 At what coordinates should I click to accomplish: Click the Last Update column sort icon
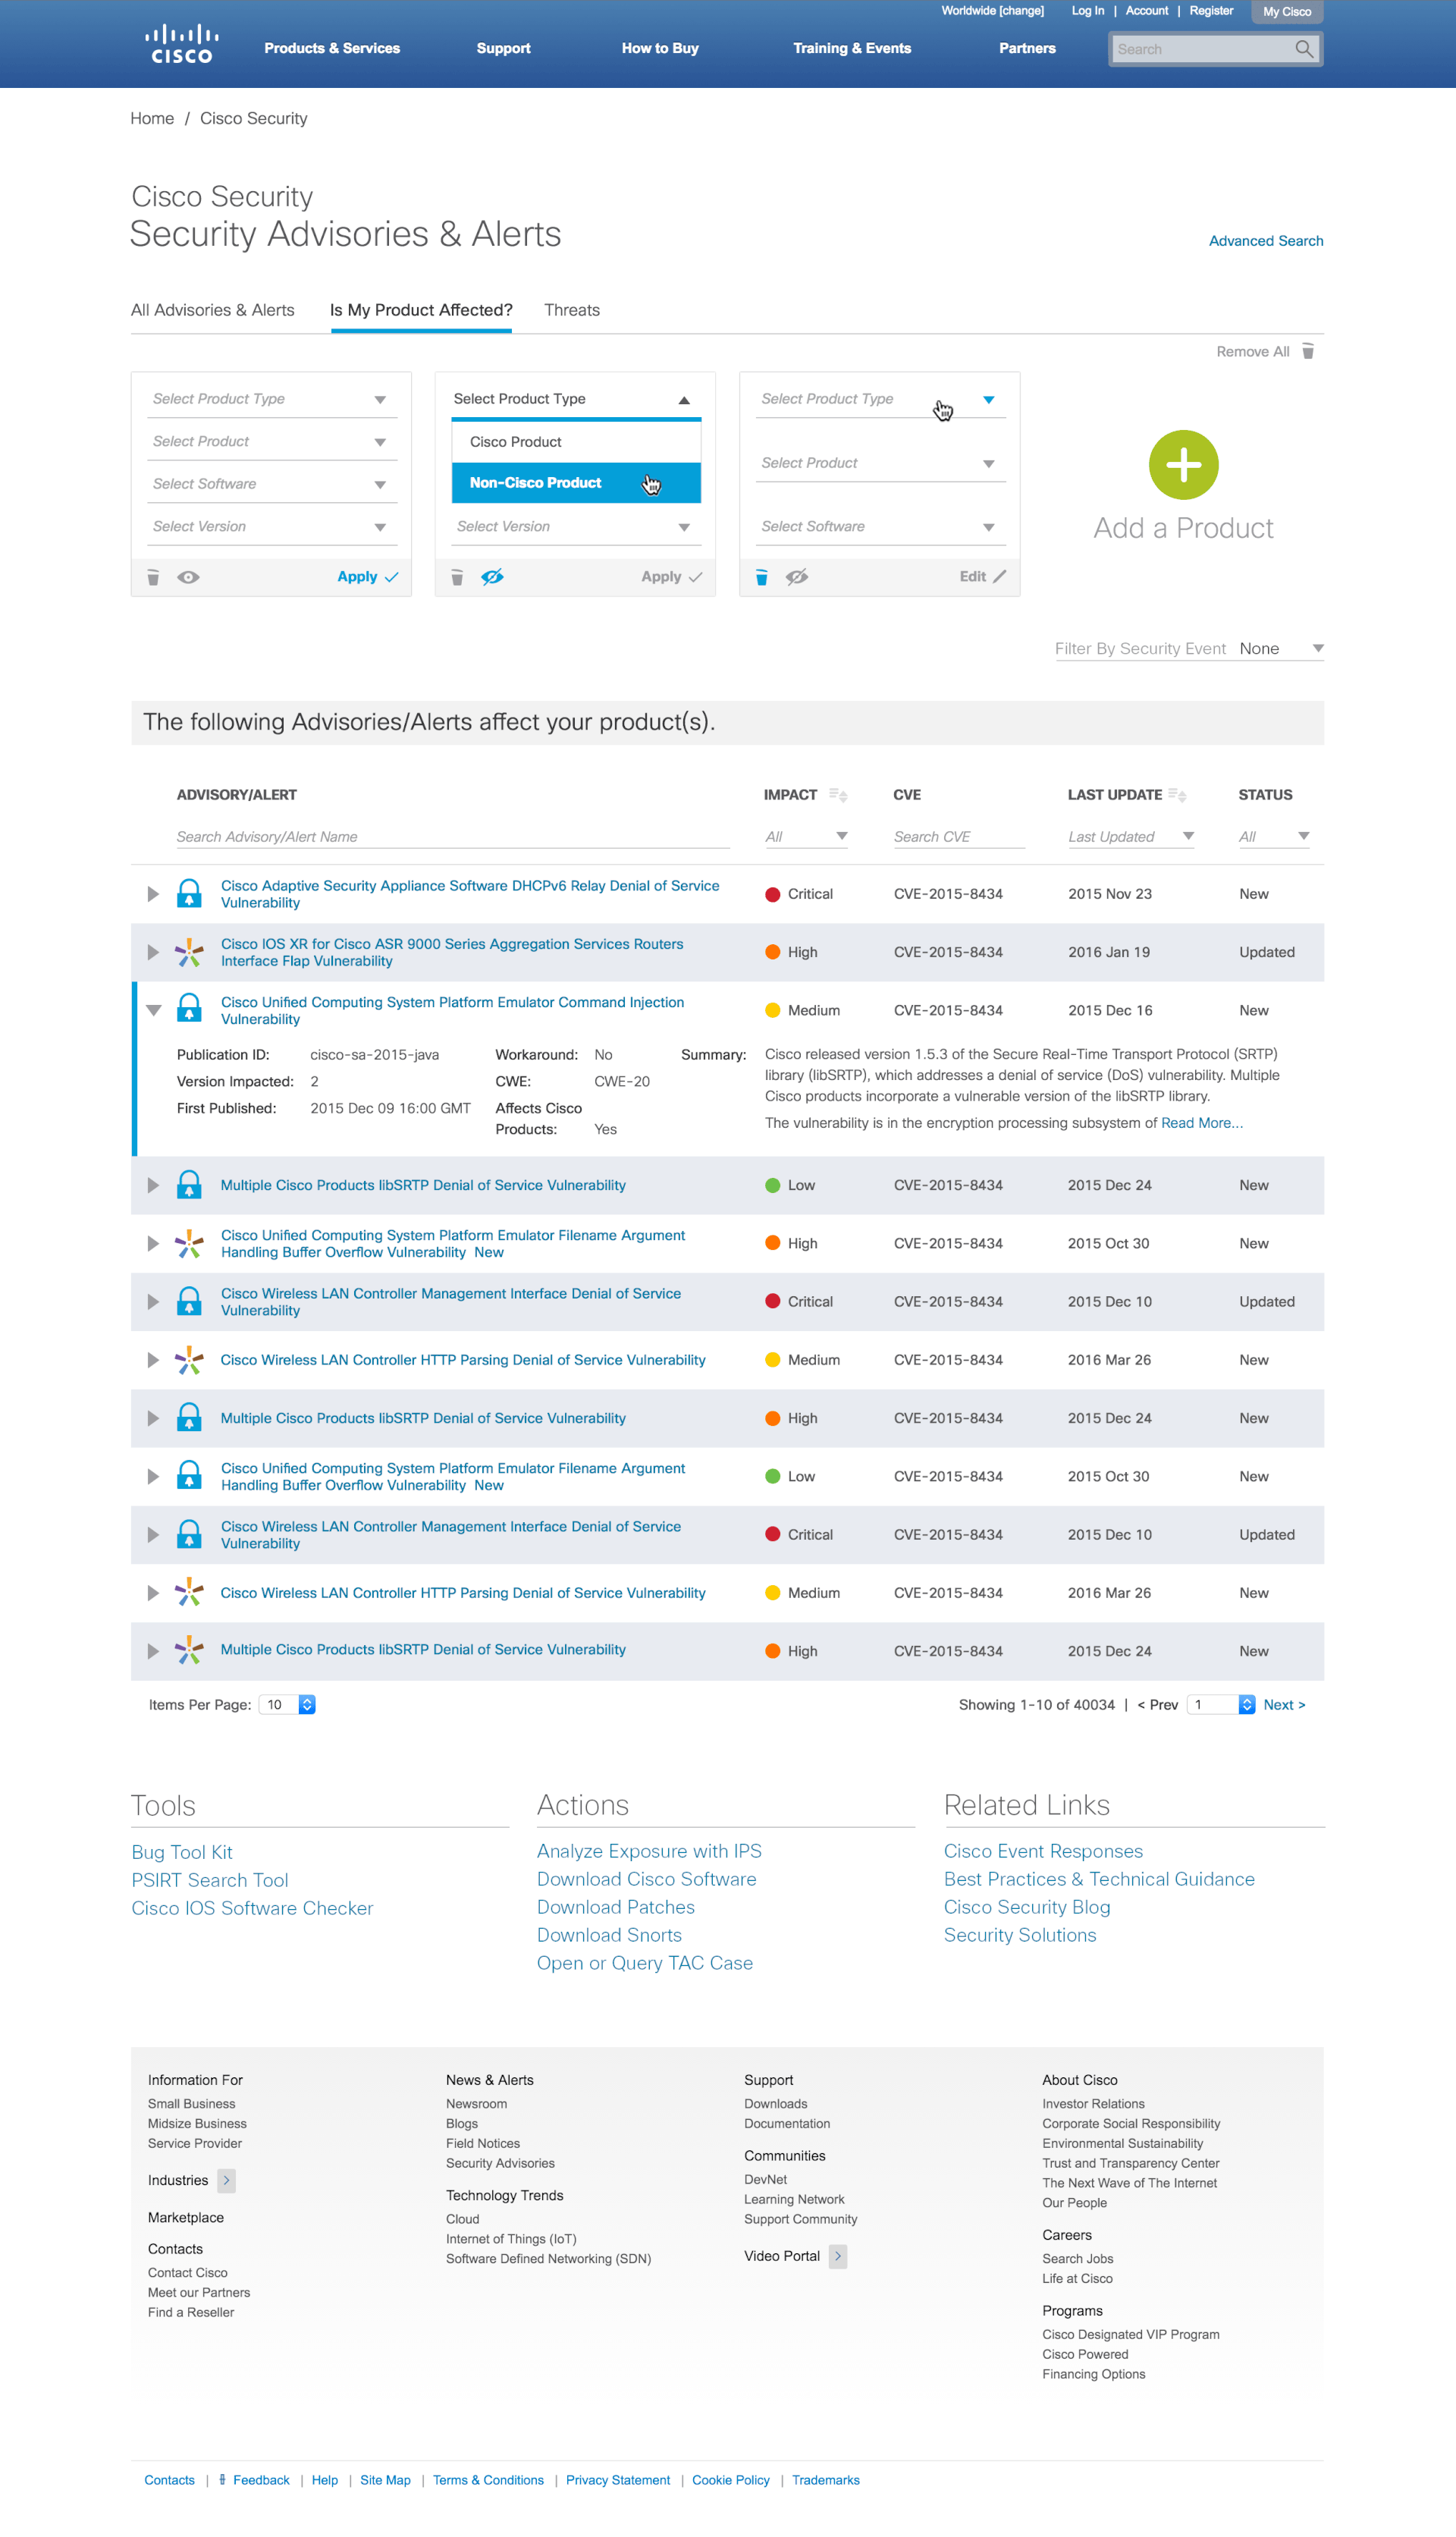click(x=1177, y=795)
